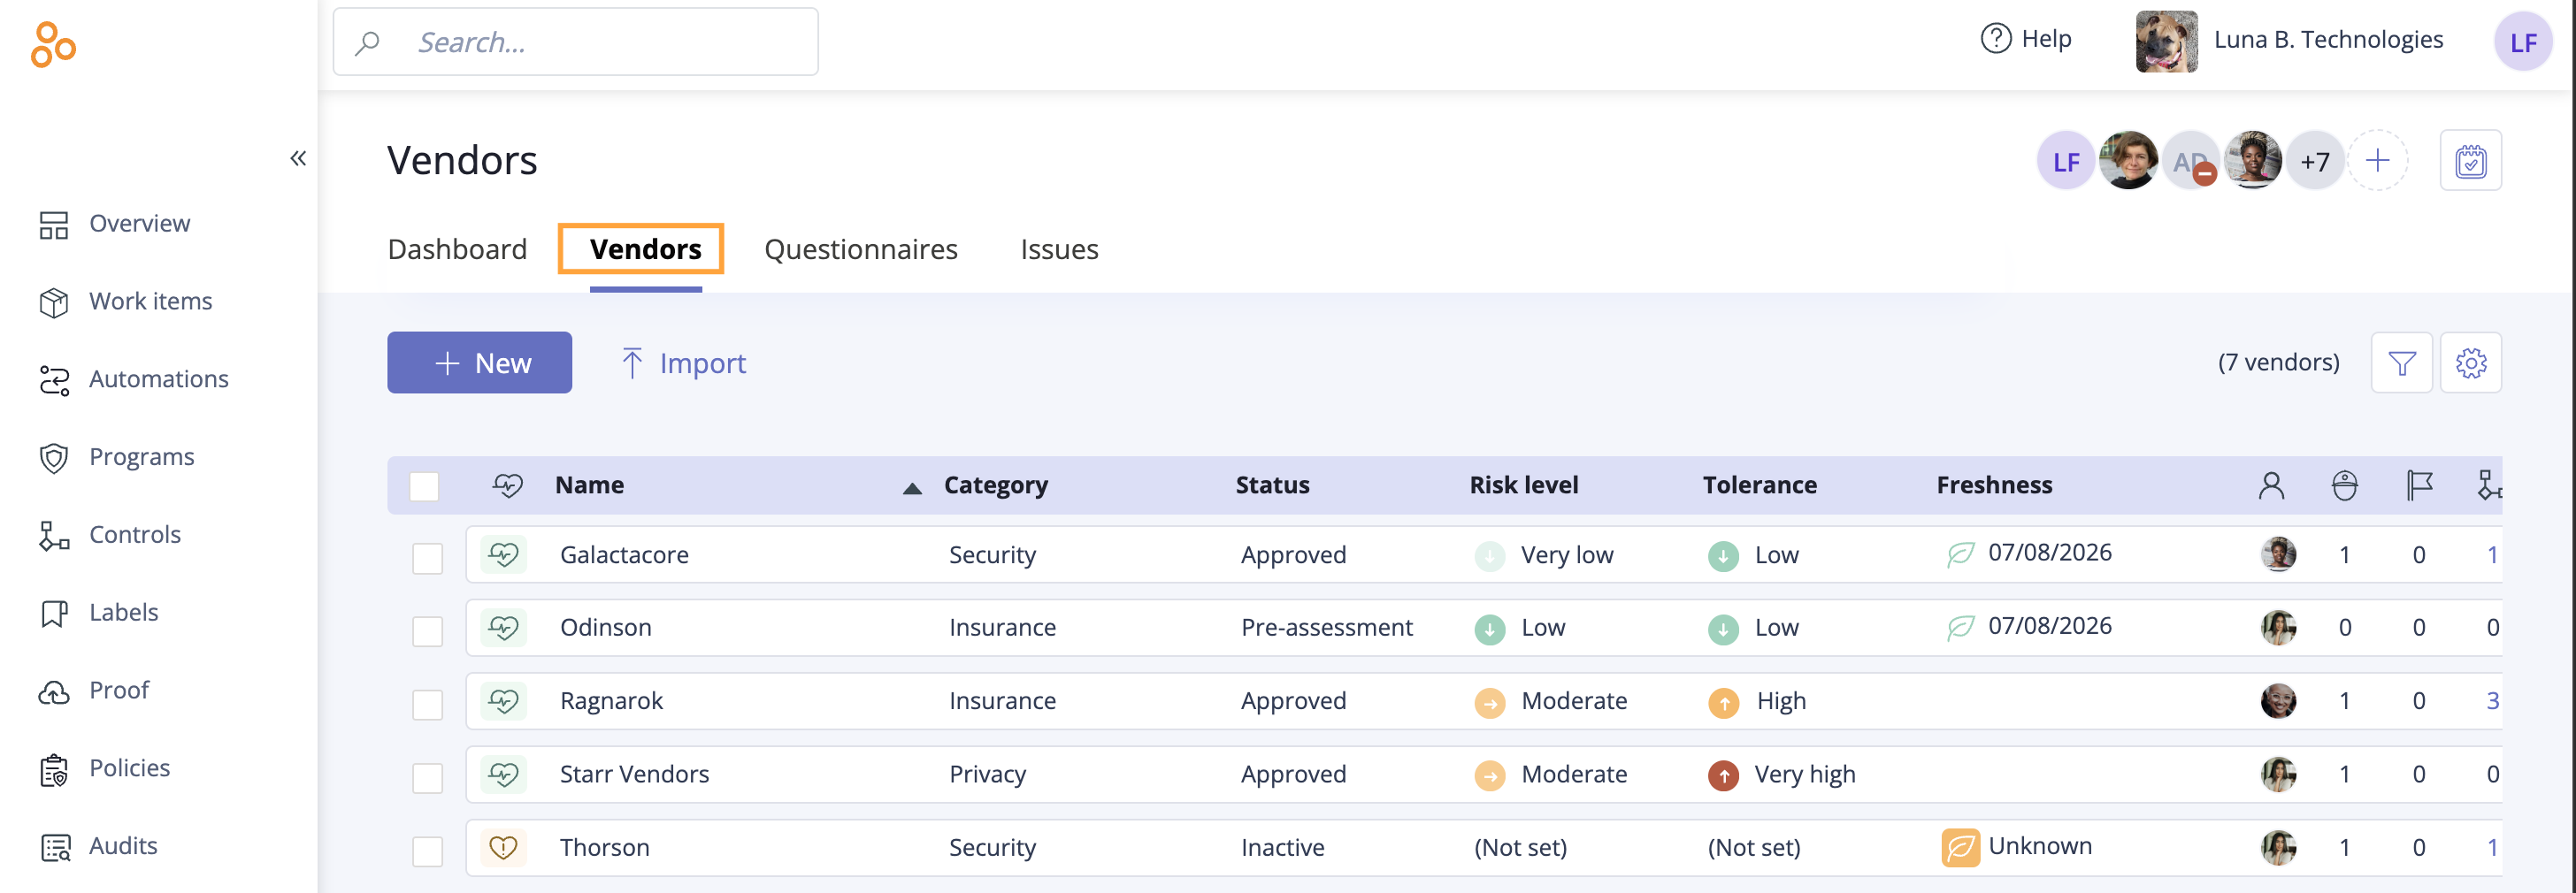Click Ragnarok health heartbeat icon

pos(503,701)
